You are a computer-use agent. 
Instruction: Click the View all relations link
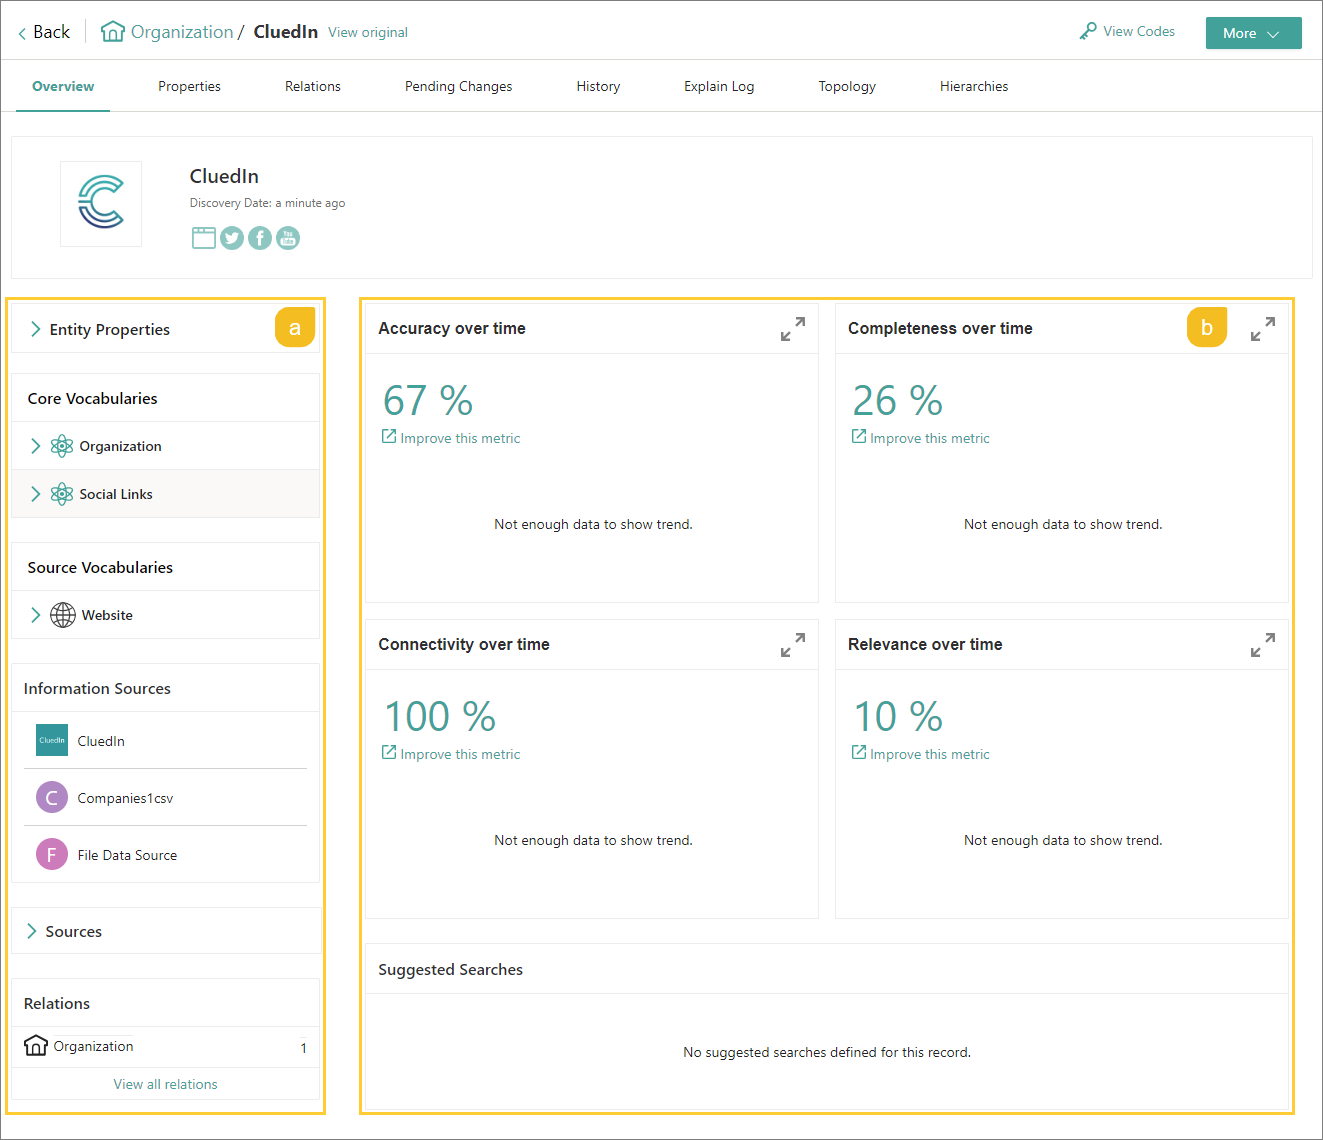[x=165, y=1084]
